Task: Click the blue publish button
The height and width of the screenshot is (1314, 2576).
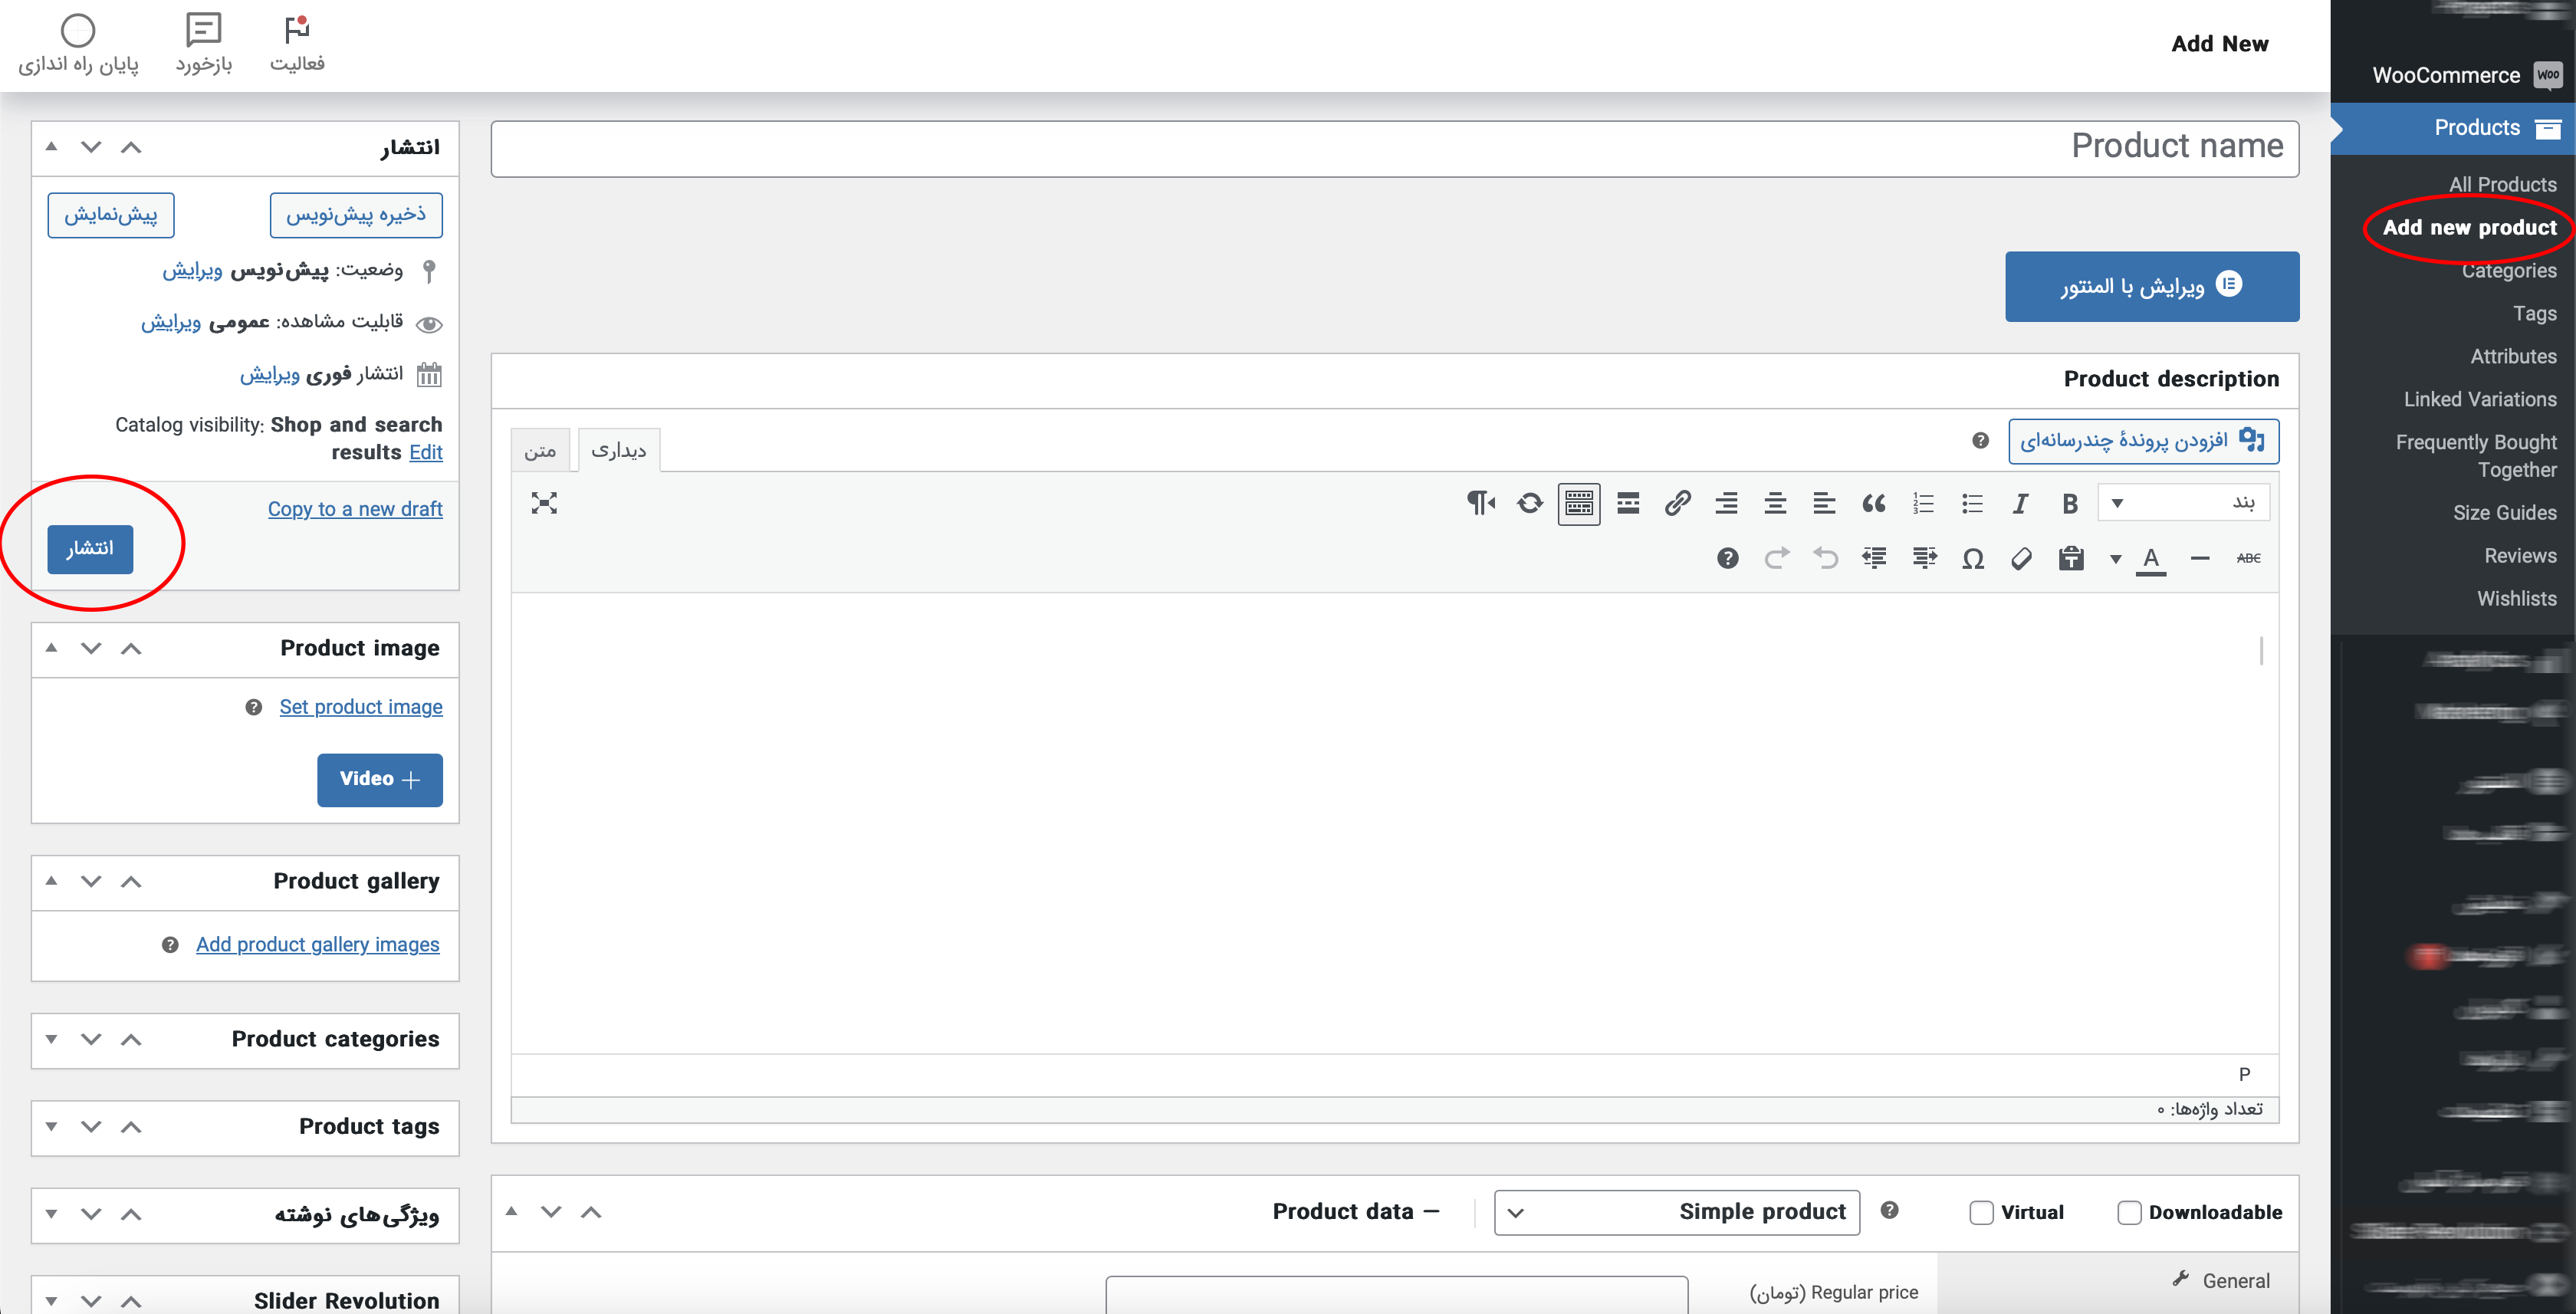Action: click(x=90, y=549)
